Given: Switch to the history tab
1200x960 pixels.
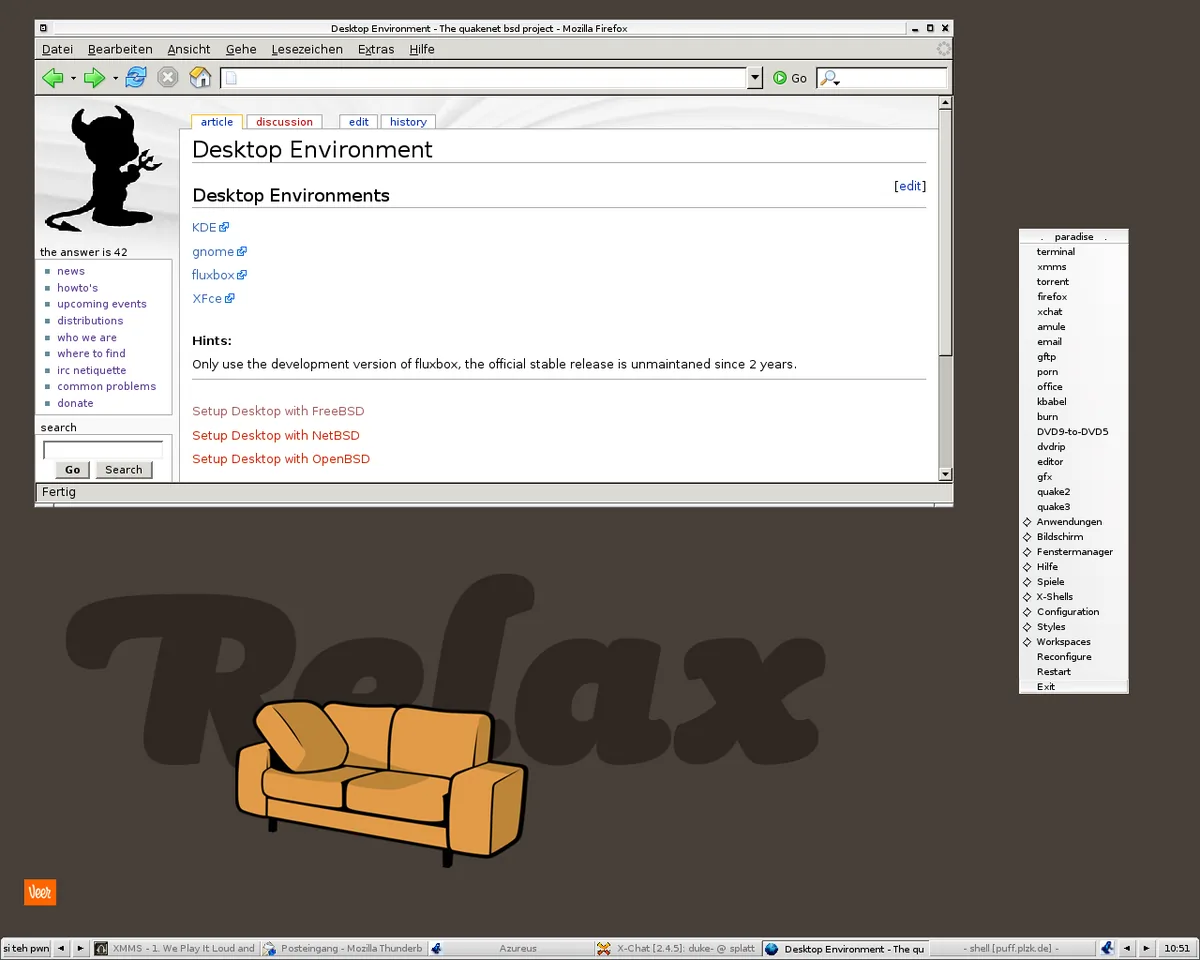Looking at the screenshot, I should (x=408, y=122).
